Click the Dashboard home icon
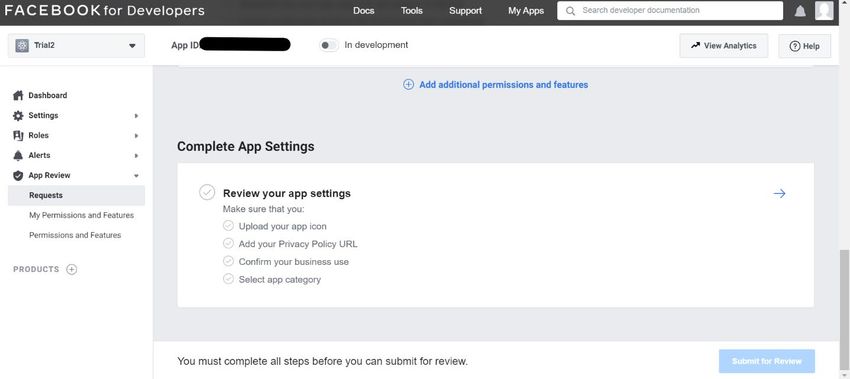This screenshot has height=379, width=850. 18,95
